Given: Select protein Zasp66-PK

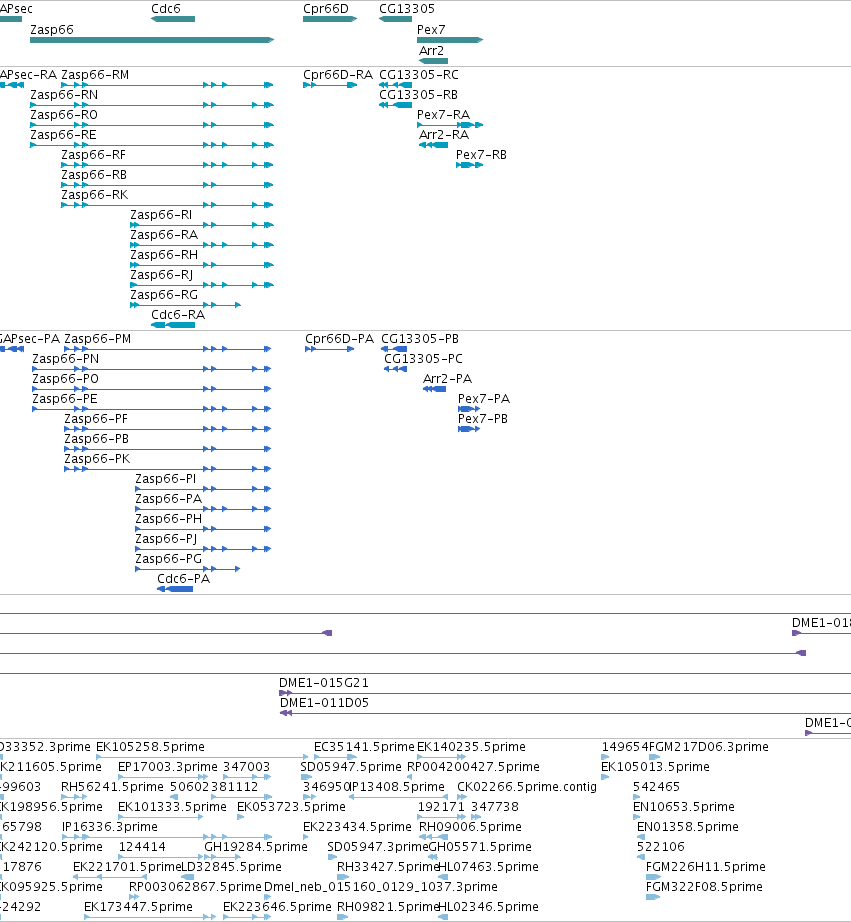Looking at the screenshot, I should click(168, 469).
